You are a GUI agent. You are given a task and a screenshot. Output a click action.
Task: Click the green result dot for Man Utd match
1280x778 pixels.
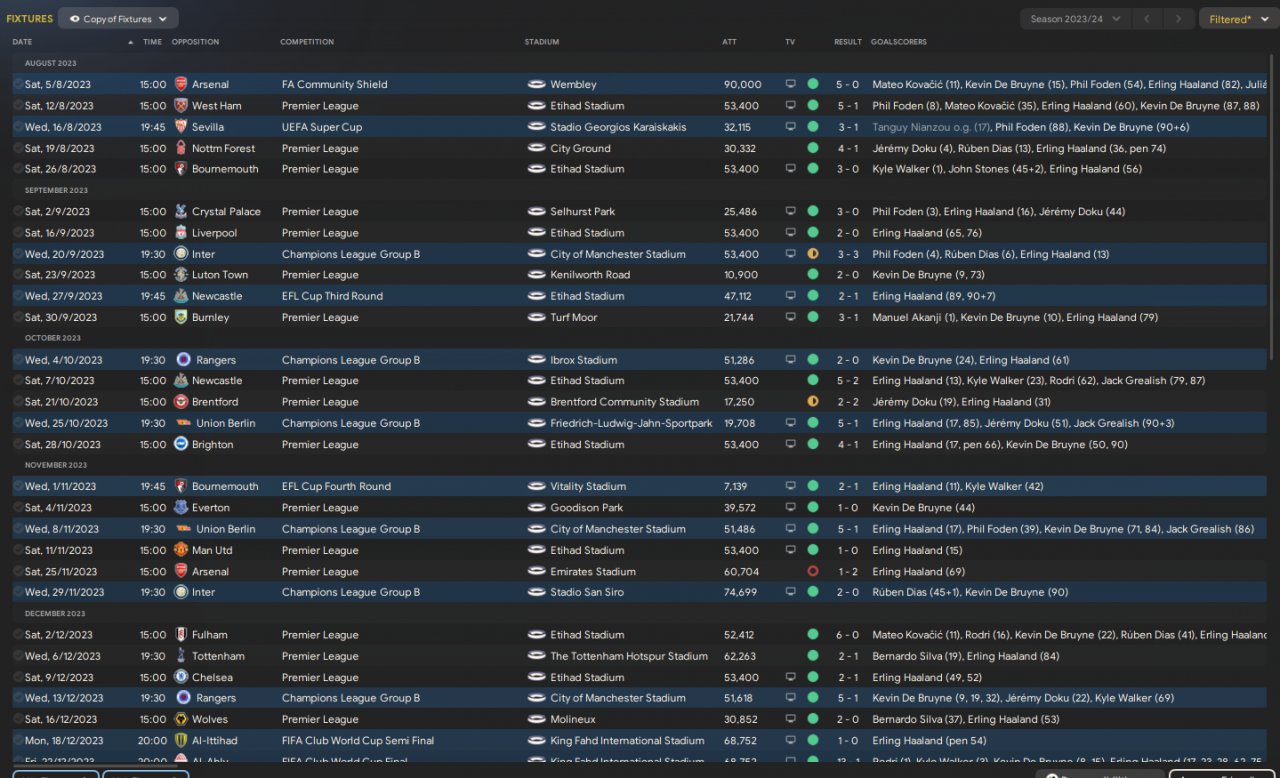click(813, 550)
